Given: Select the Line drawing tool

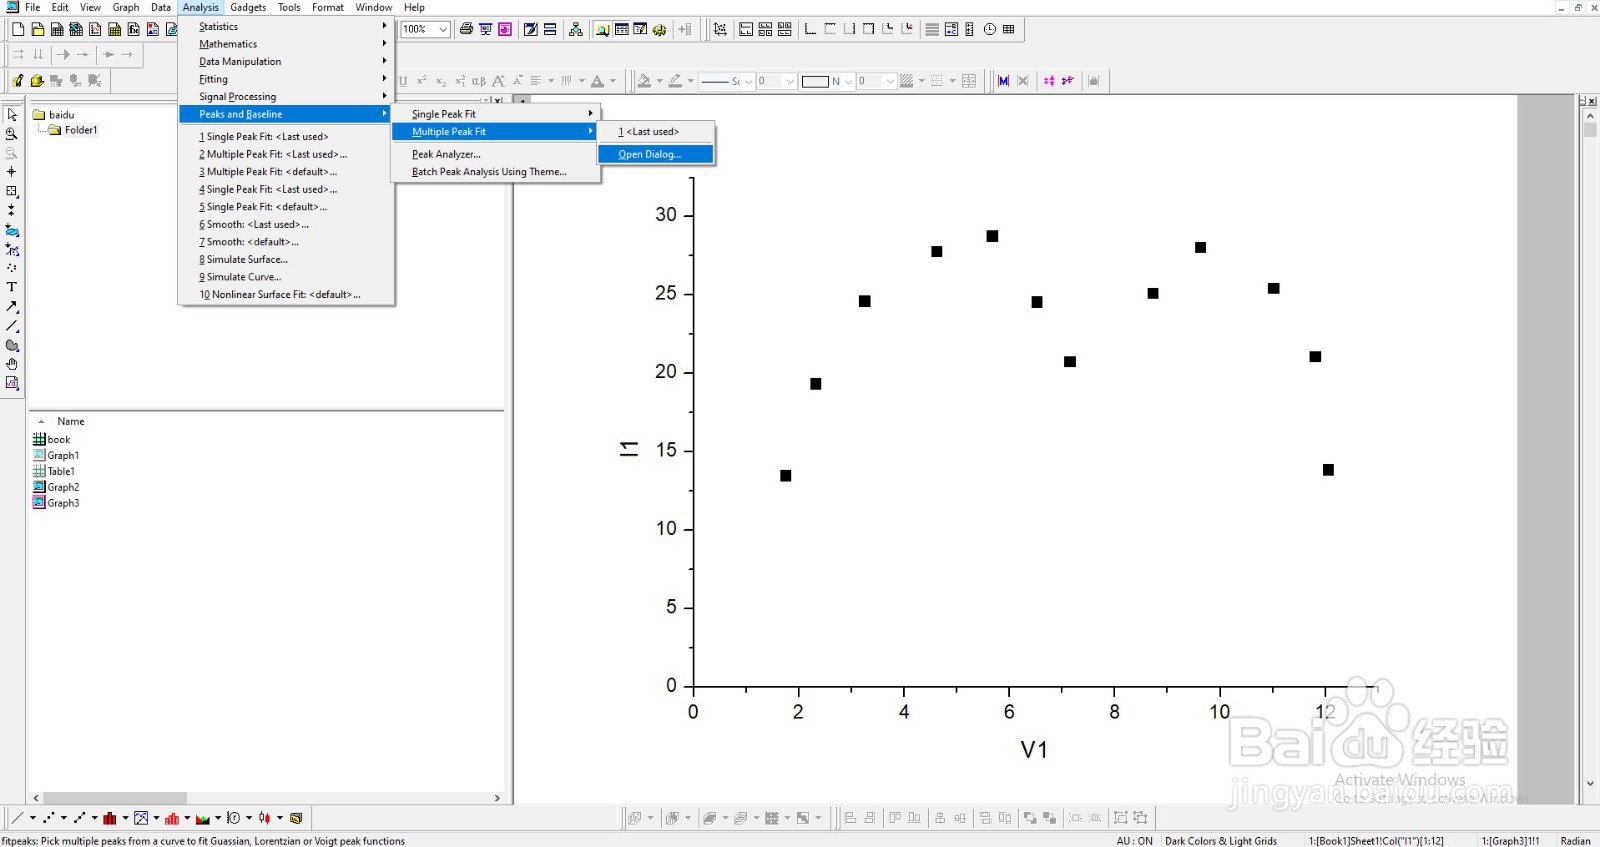Looking at the screenshot, I should 12,326.
